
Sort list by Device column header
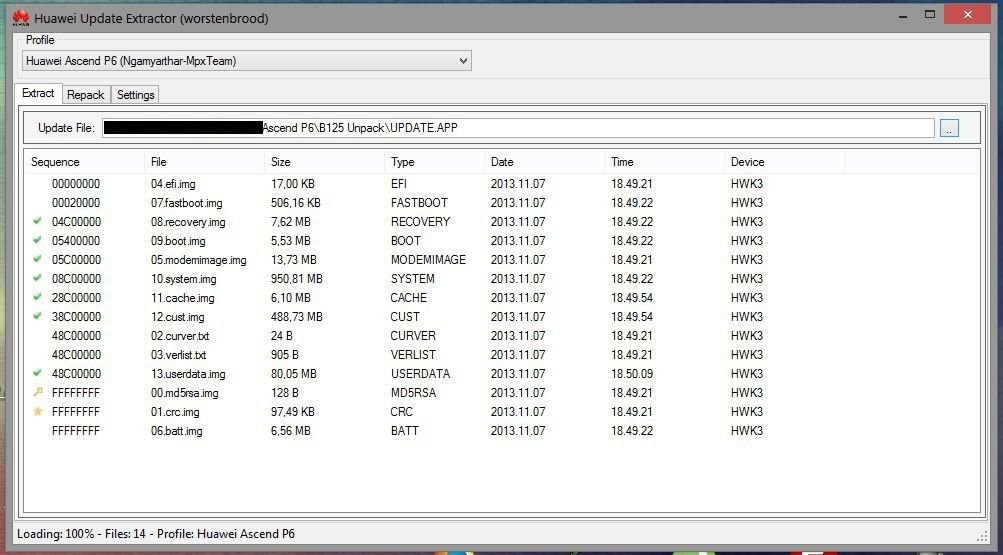pyautogui.click(x=784, y=162)
